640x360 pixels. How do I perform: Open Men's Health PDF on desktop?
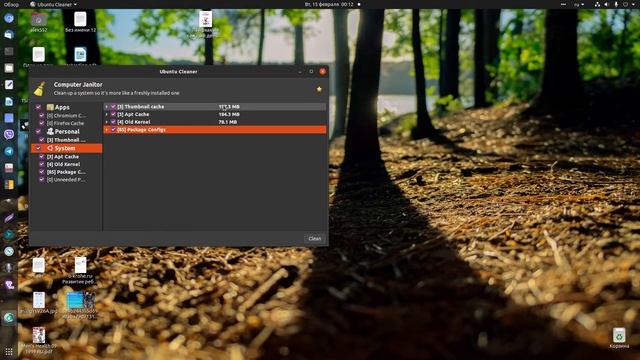tap(39, 336)
